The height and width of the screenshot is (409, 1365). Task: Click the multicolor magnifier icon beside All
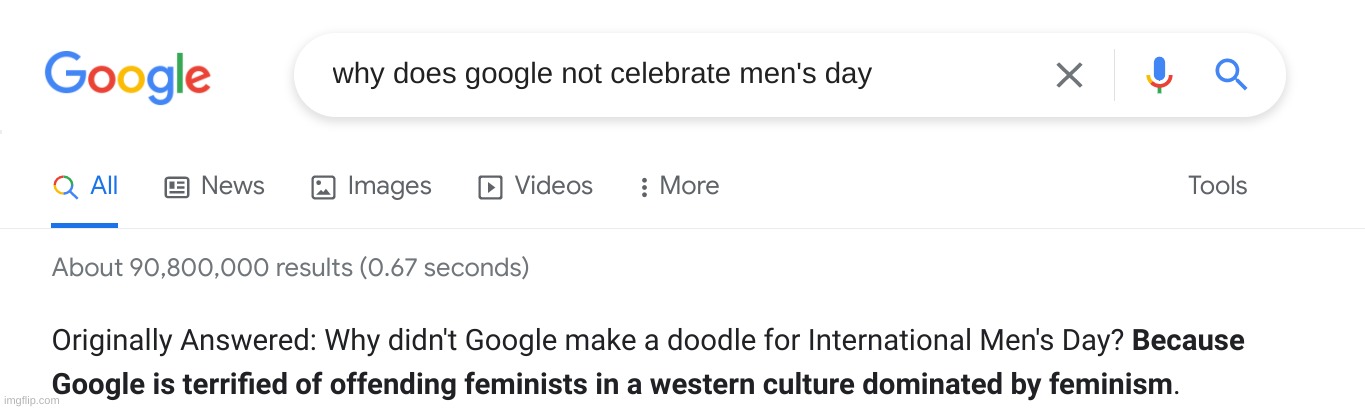(x=65, y=187)
